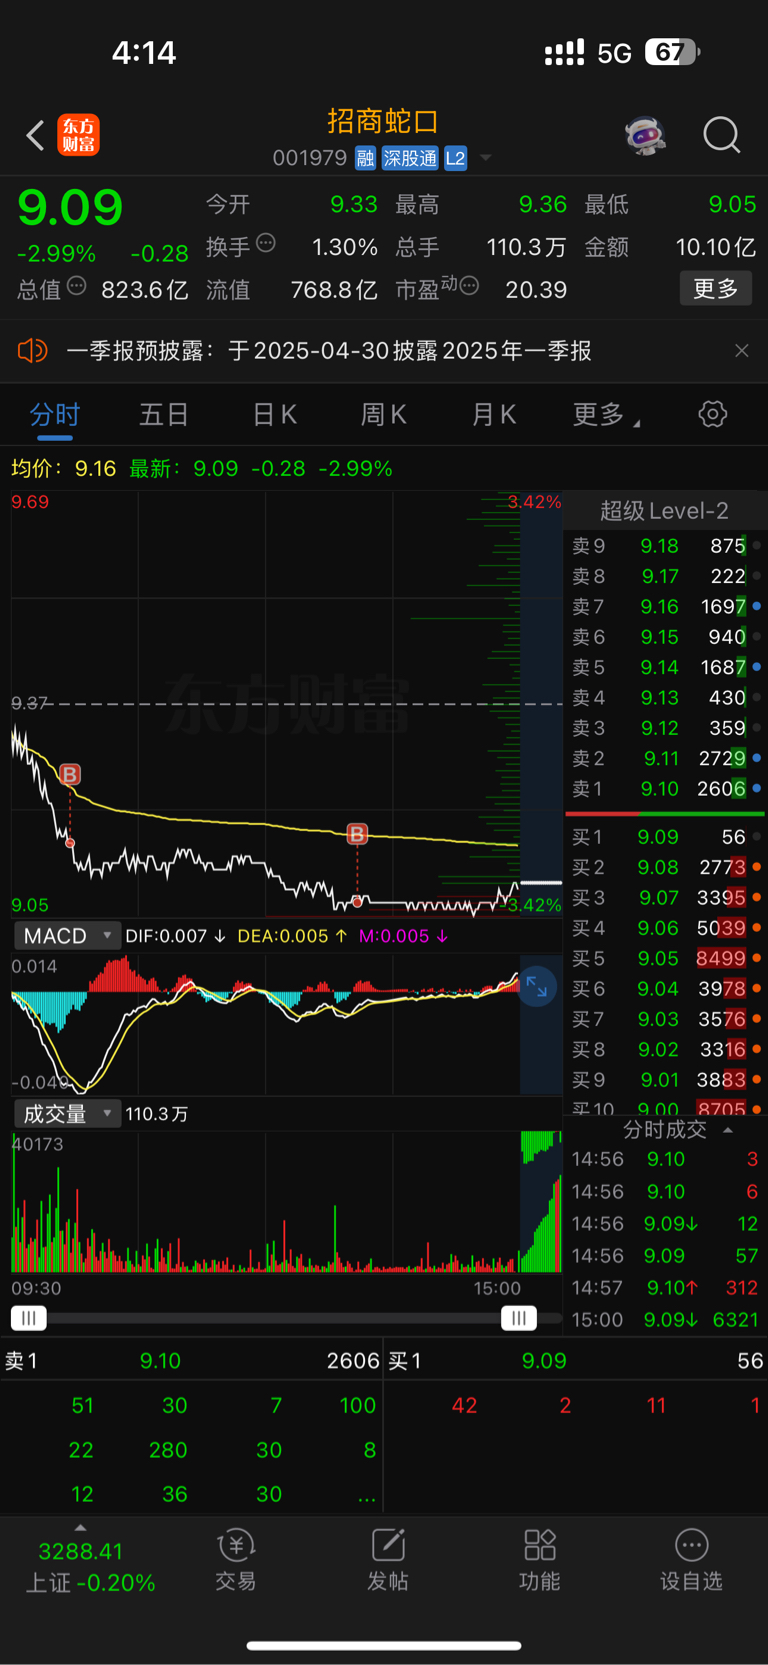Go back with the left arrow icon
This screenshot has height=1665, width=768.
[x=36, y=135]
